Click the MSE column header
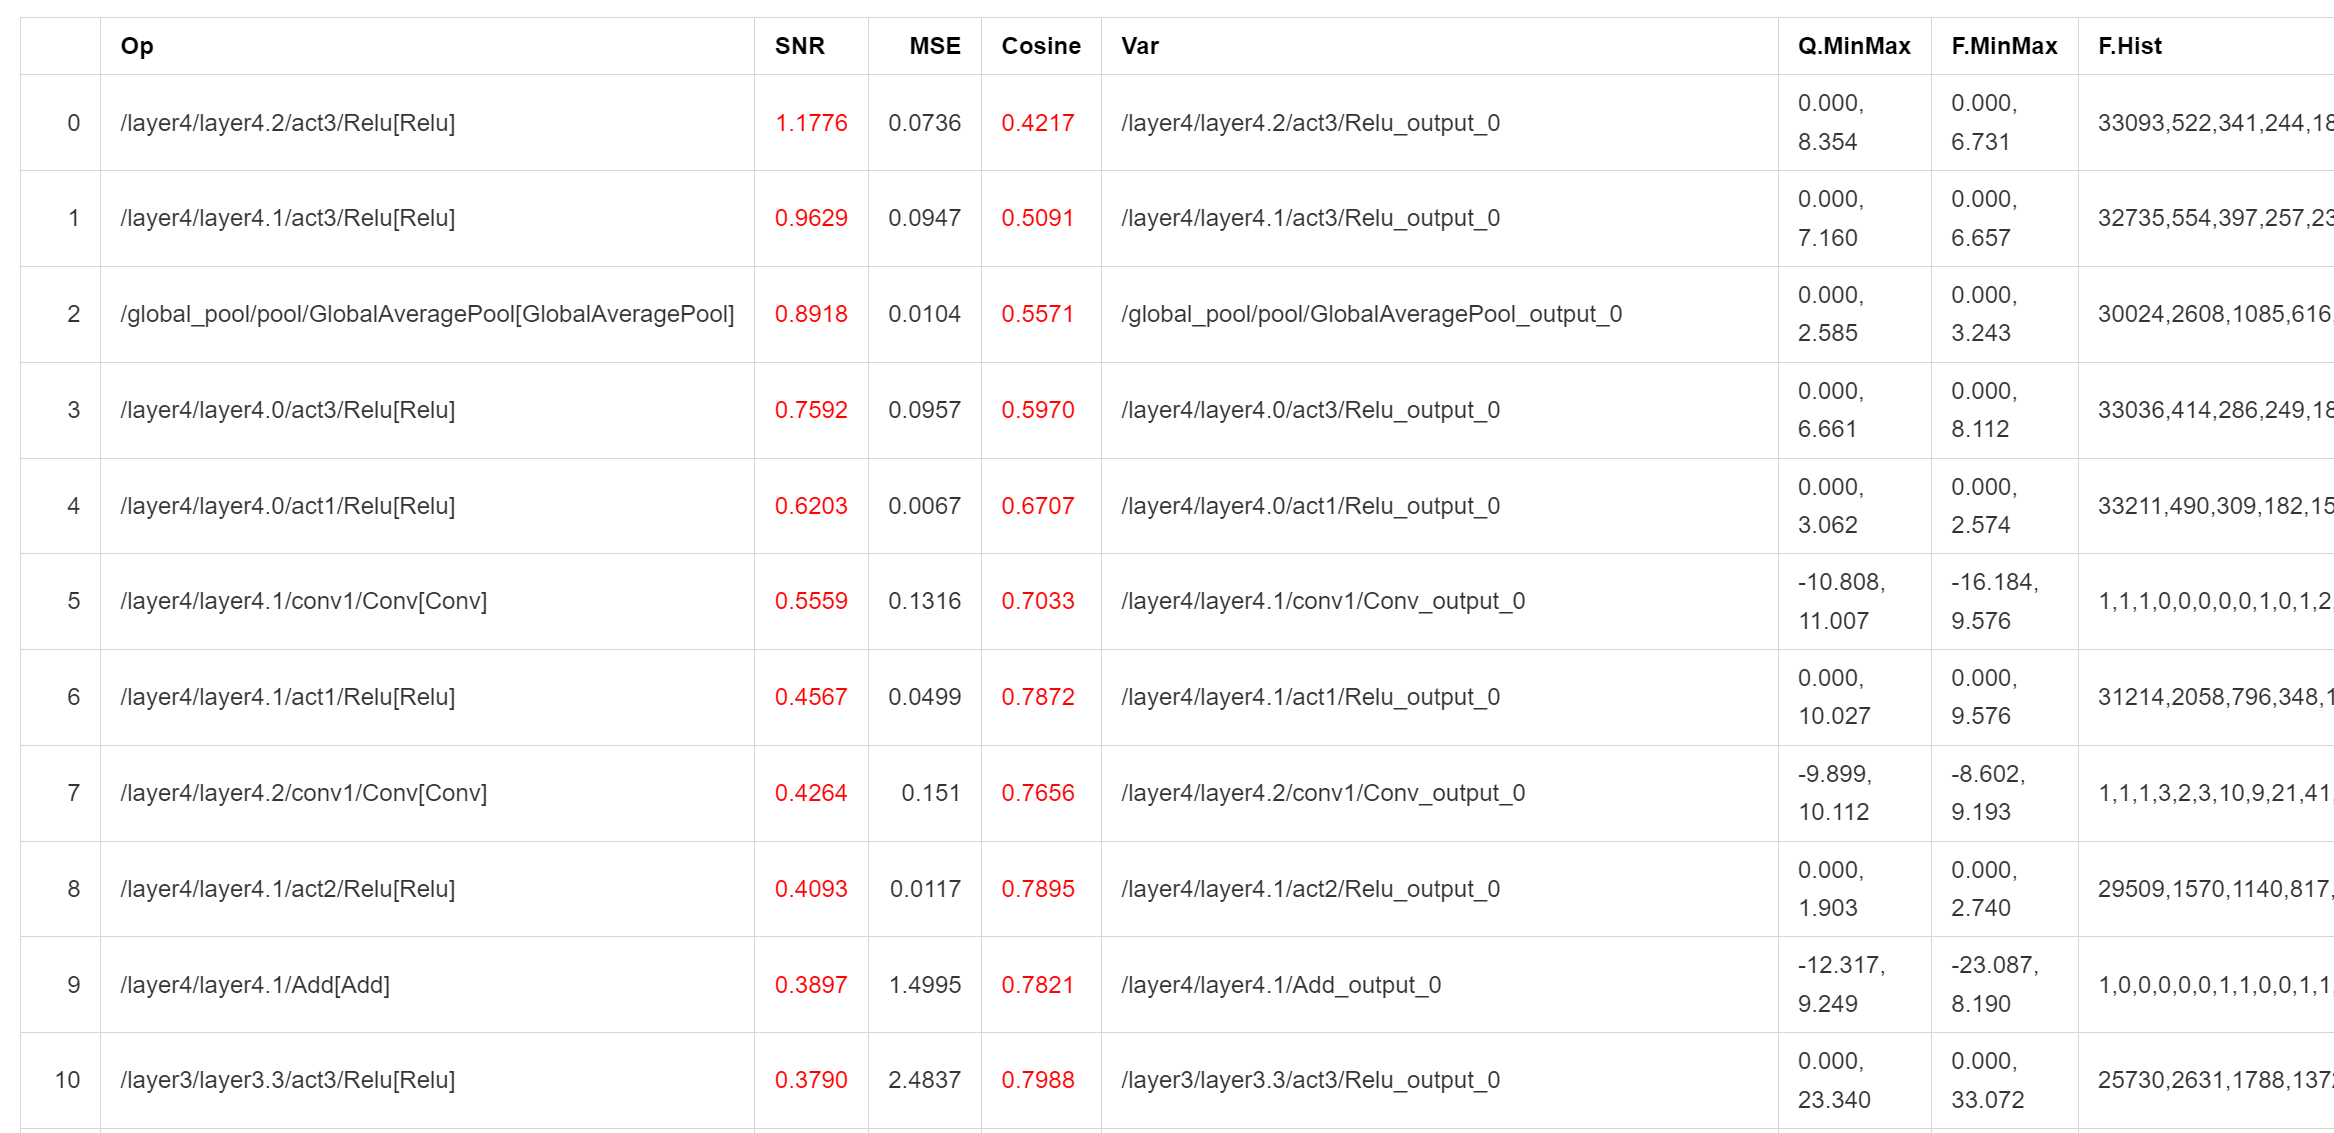This screenshot has height=1133, width=2334. coord(934,46)
